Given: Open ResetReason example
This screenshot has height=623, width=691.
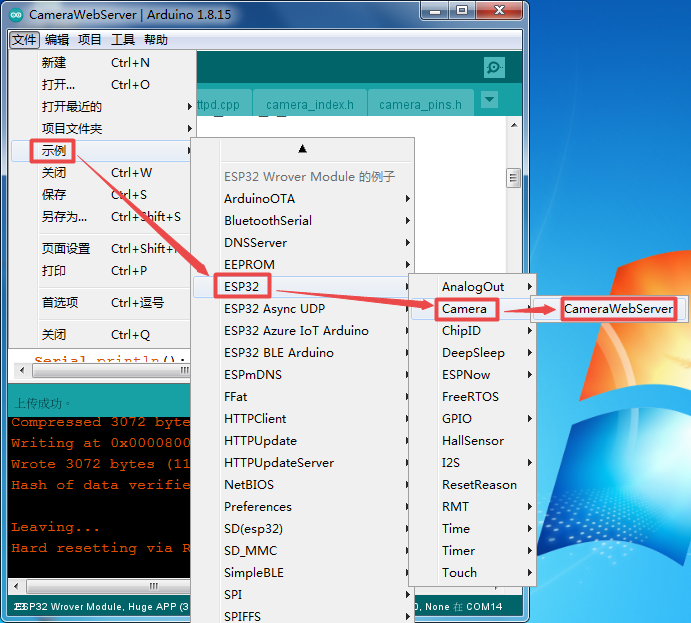Looking at the screenshot, I should click(x=473, y=485).
